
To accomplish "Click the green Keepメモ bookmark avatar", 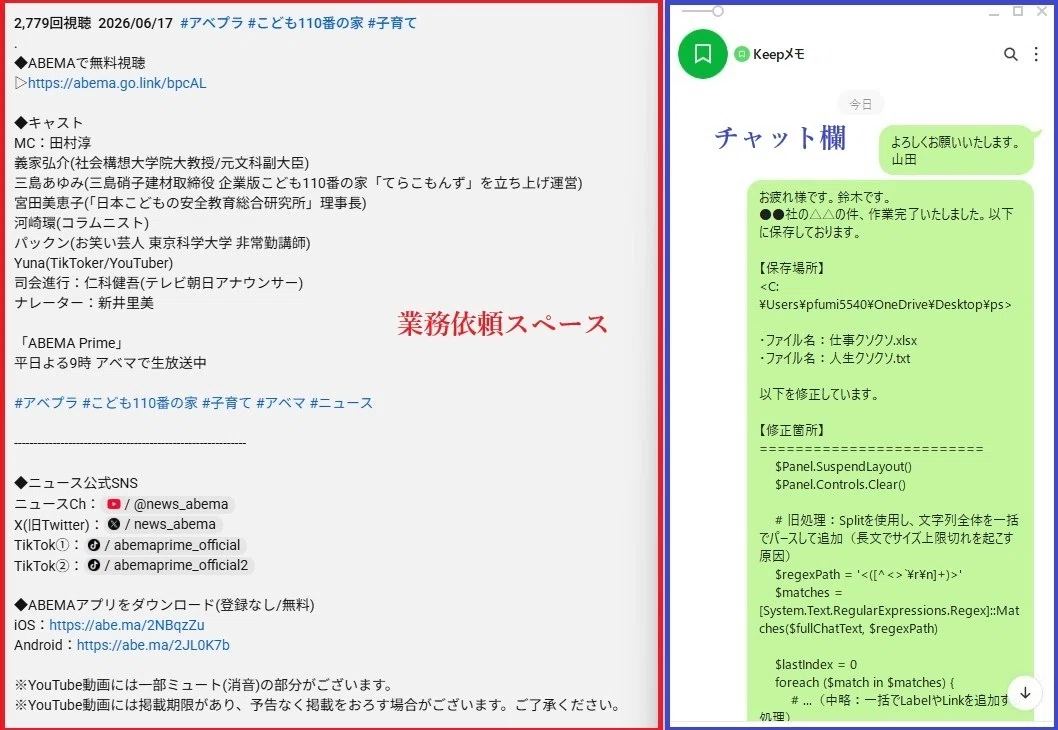I will (x=702, y=54).
